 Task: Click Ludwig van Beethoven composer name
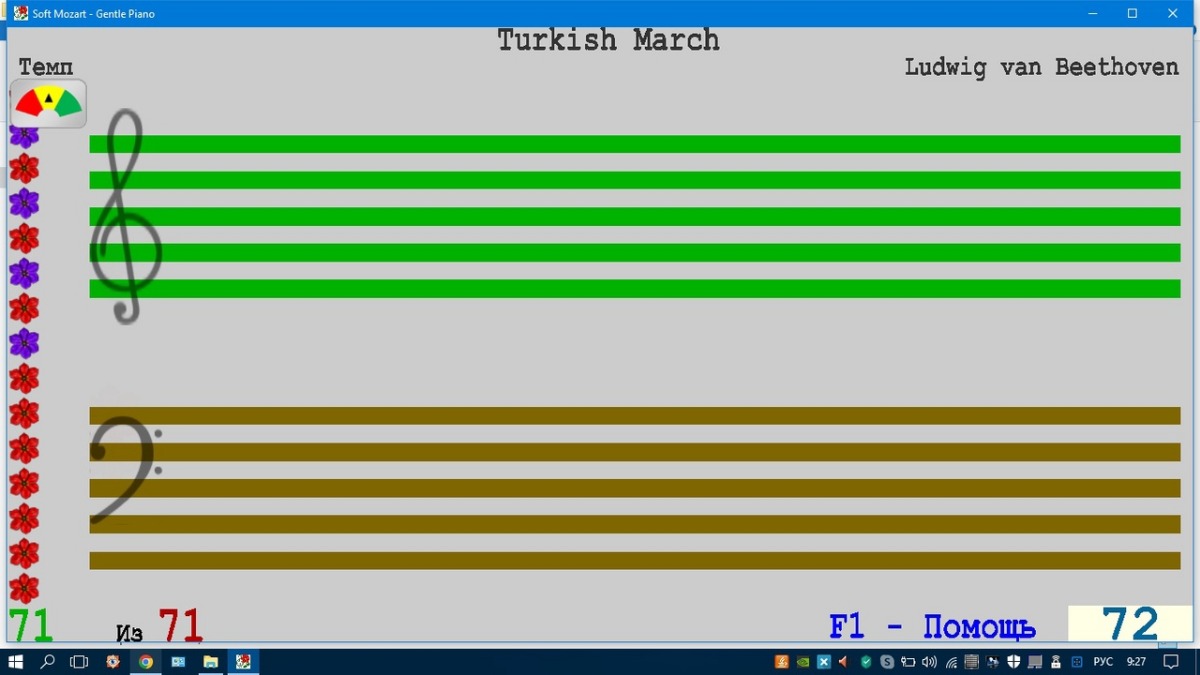pos(1042,67)
